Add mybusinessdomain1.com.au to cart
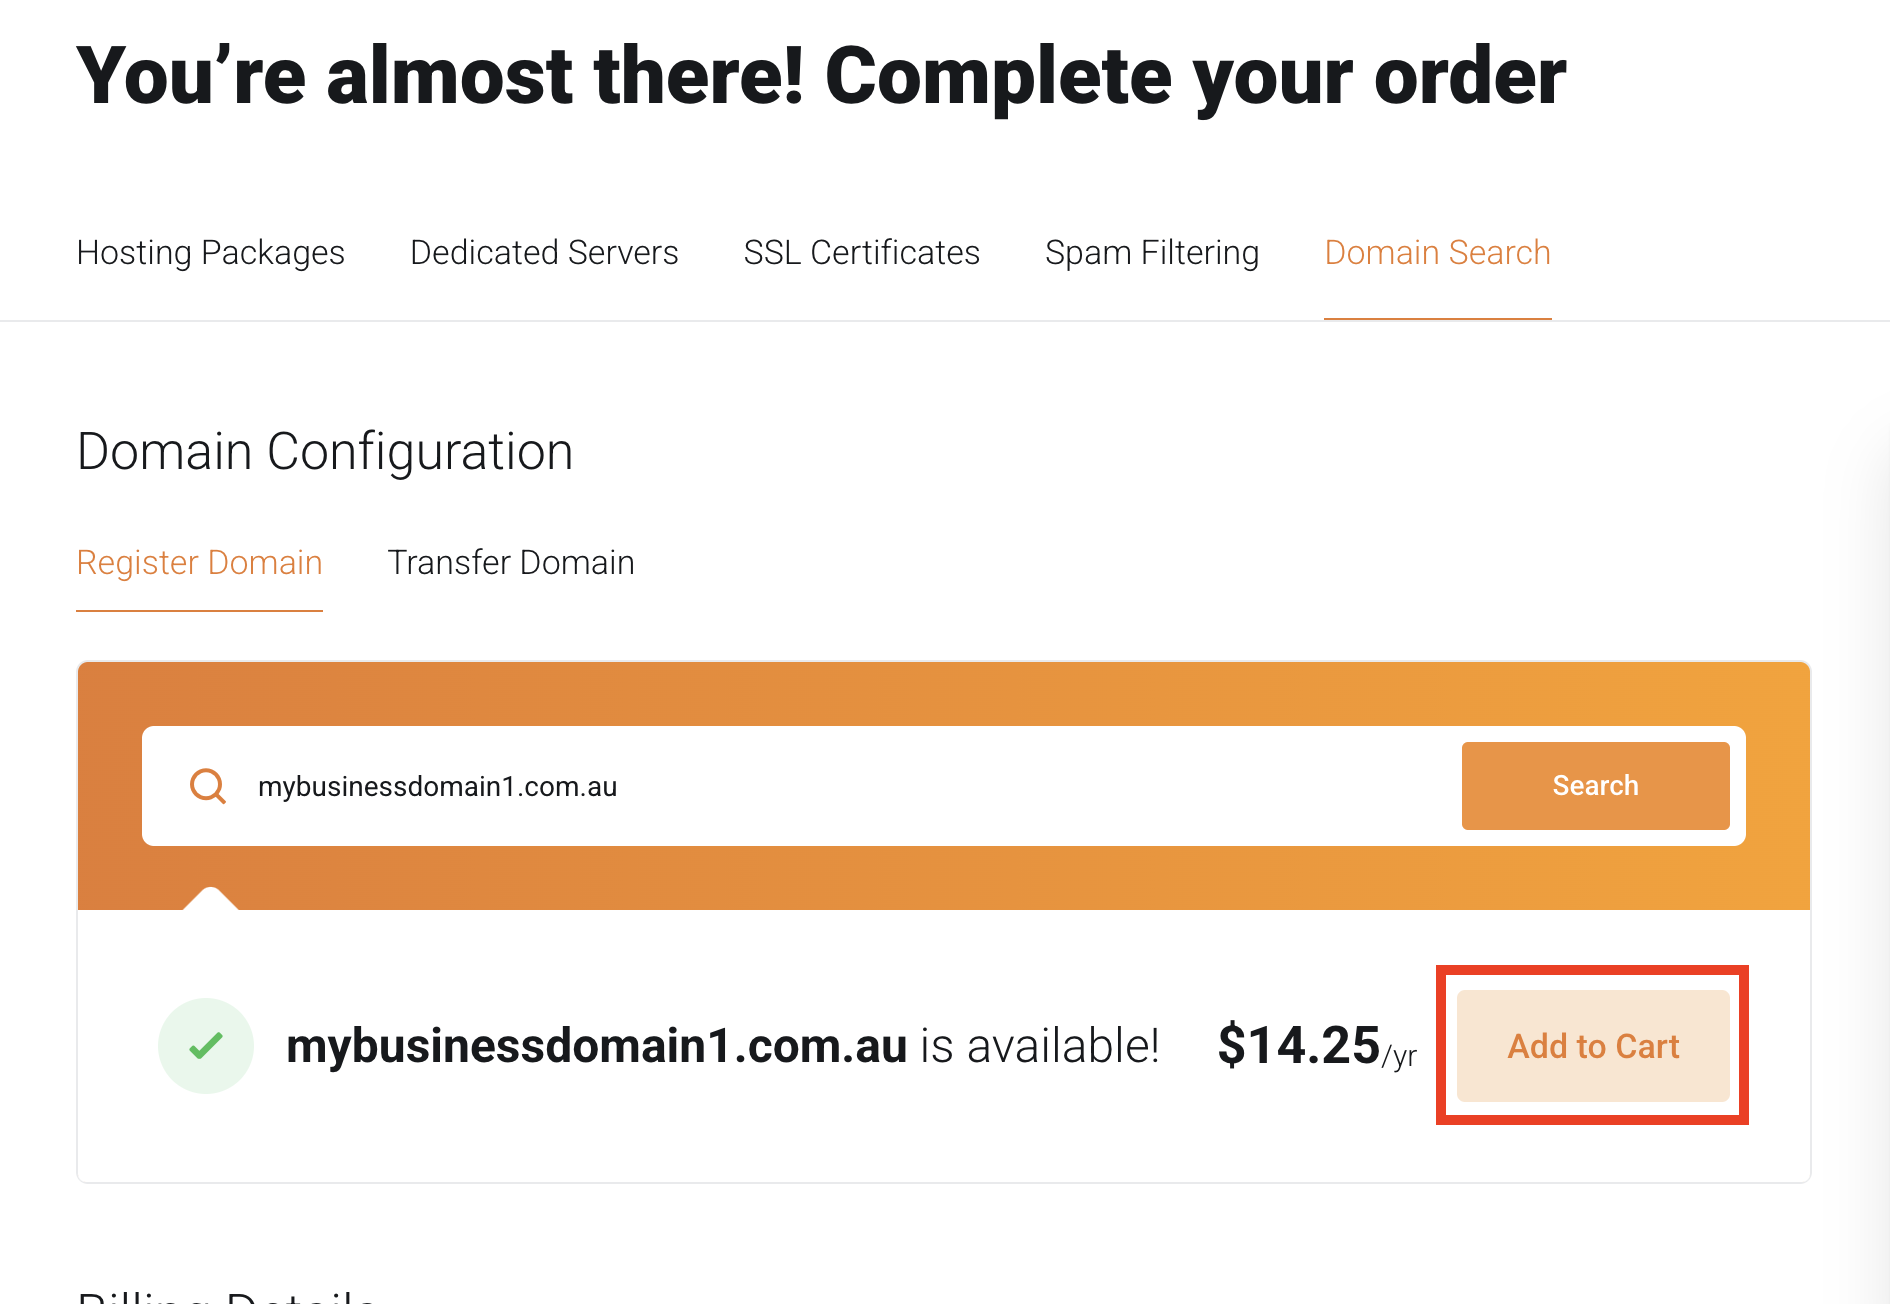The height and width of the screenshot is (1304, 1890). (1592, 1045)
